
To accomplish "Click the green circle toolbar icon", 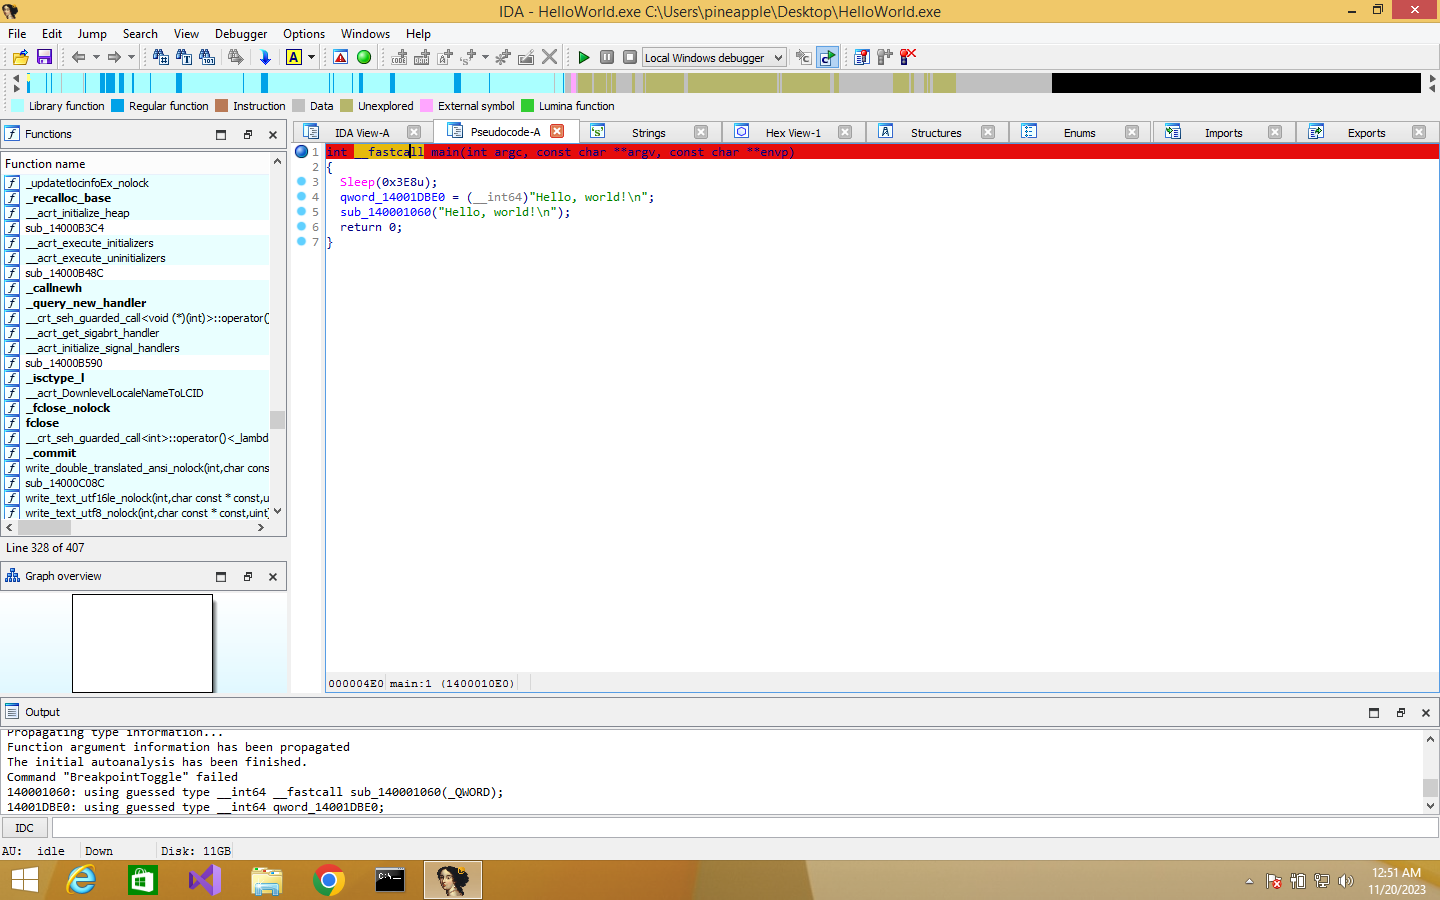I will [364, 57].
